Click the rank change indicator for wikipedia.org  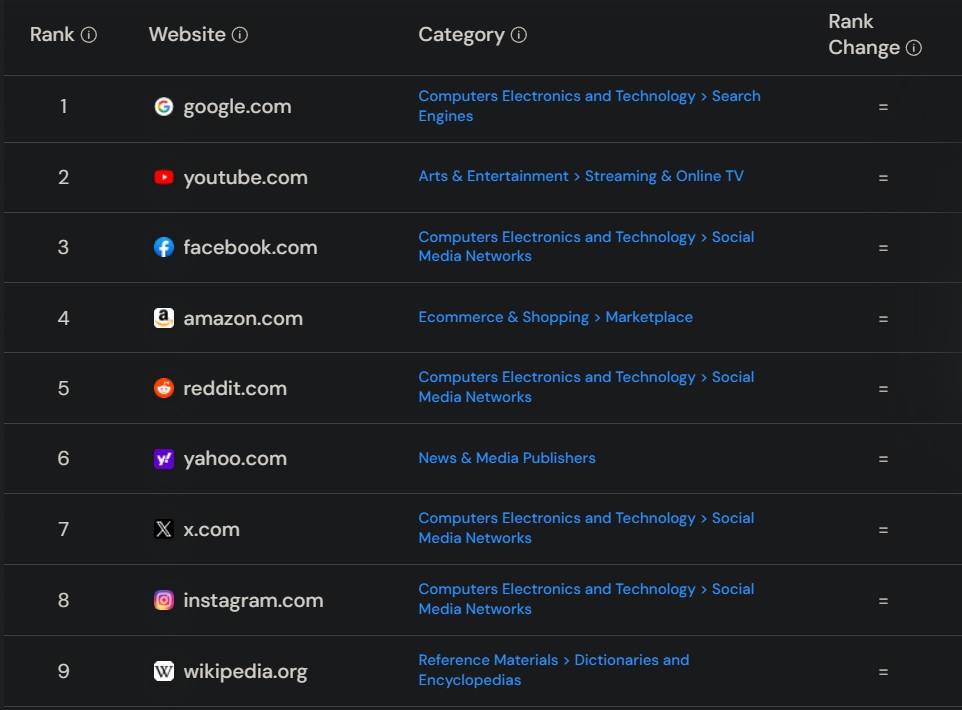(x=883, y=673)
